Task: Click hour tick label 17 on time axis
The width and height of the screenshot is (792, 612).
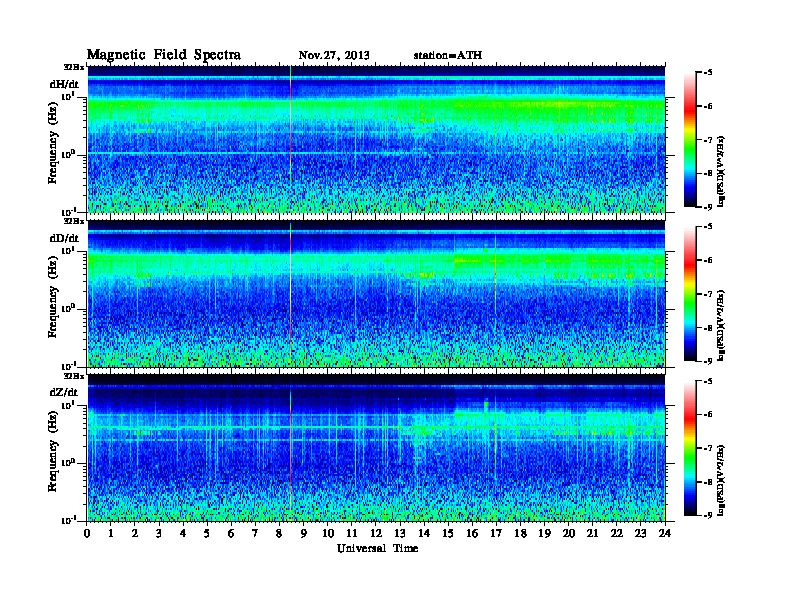Action: (x=496, y=533)
